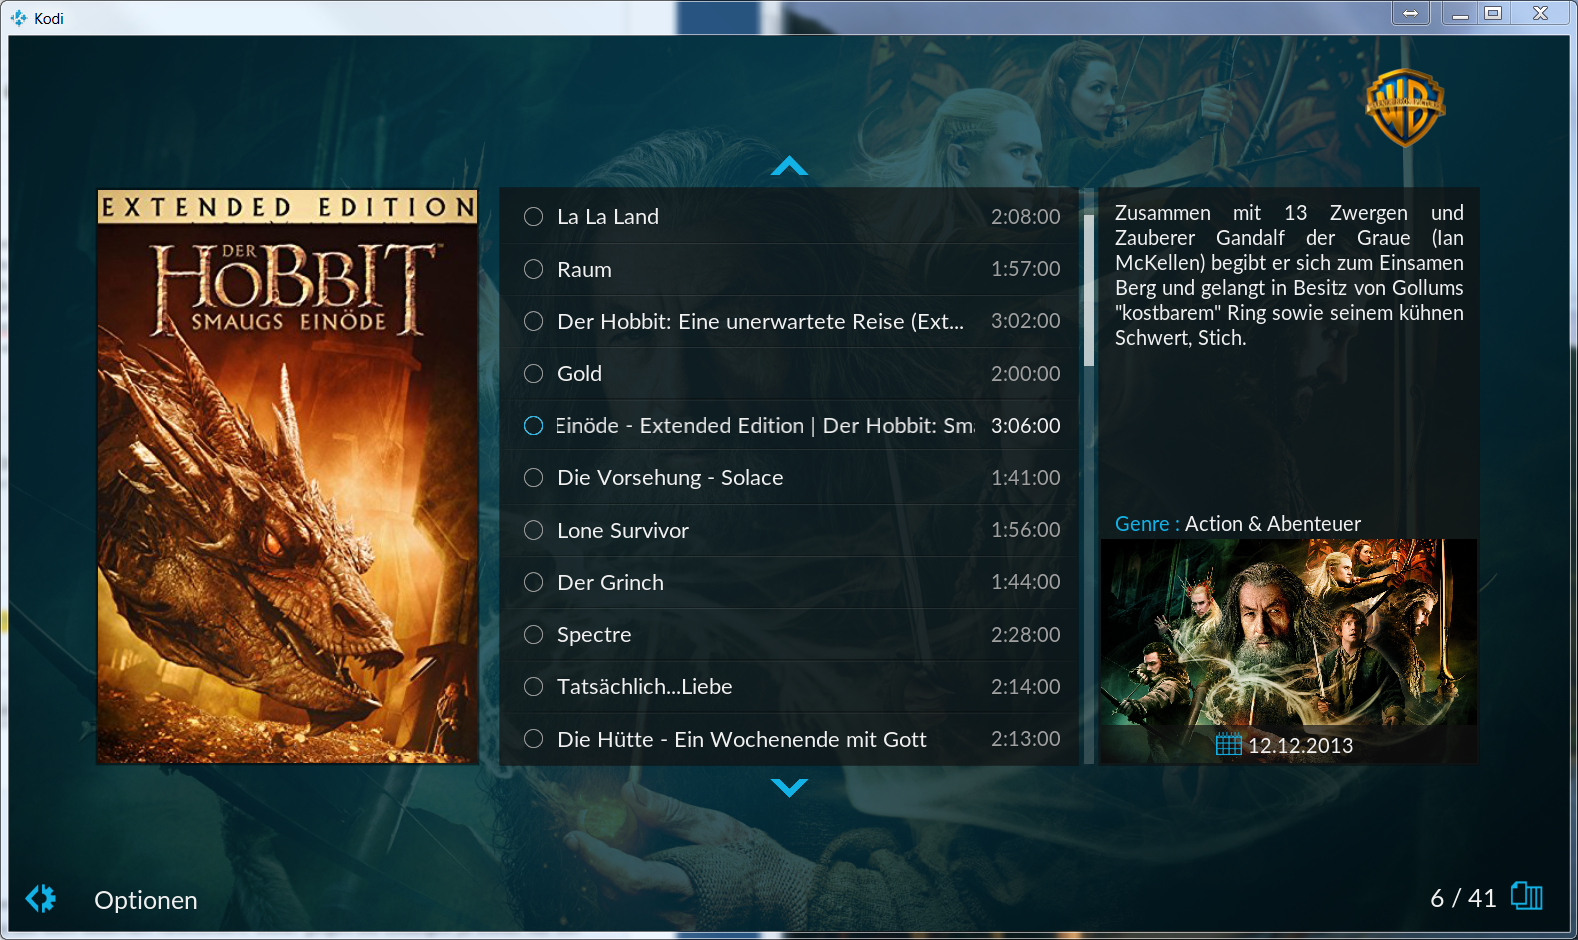Click the item counter 6 / 41
1578x940 pixels.
[1463, 898]
